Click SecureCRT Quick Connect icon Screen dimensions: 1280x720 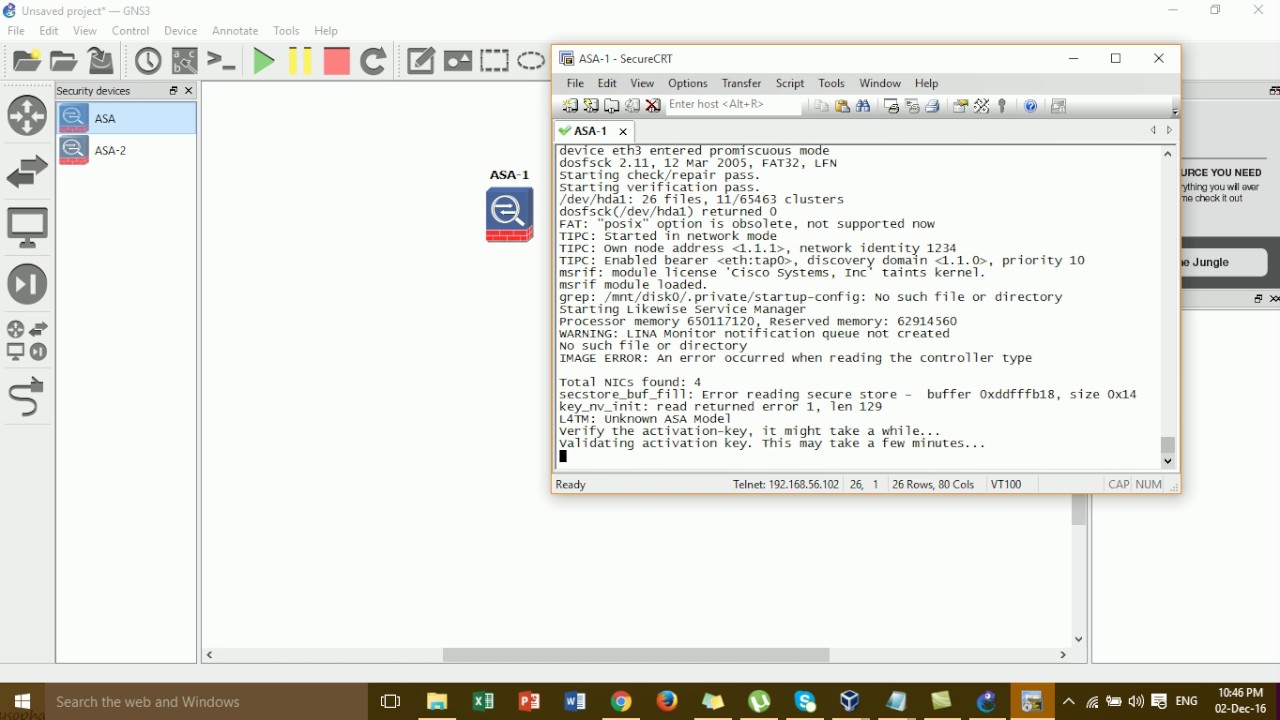pyautogui.click(x=591, y=105)
